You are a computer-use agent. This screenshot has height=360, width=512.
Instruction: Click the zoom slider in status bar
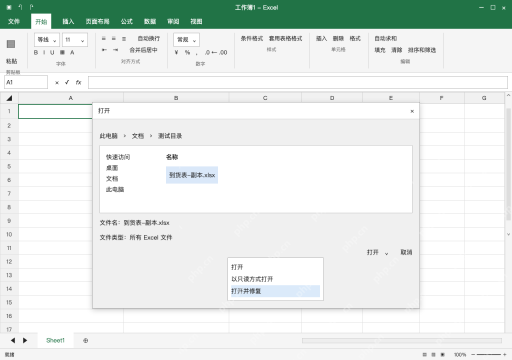pyautogui.click(x=489, y=355)
